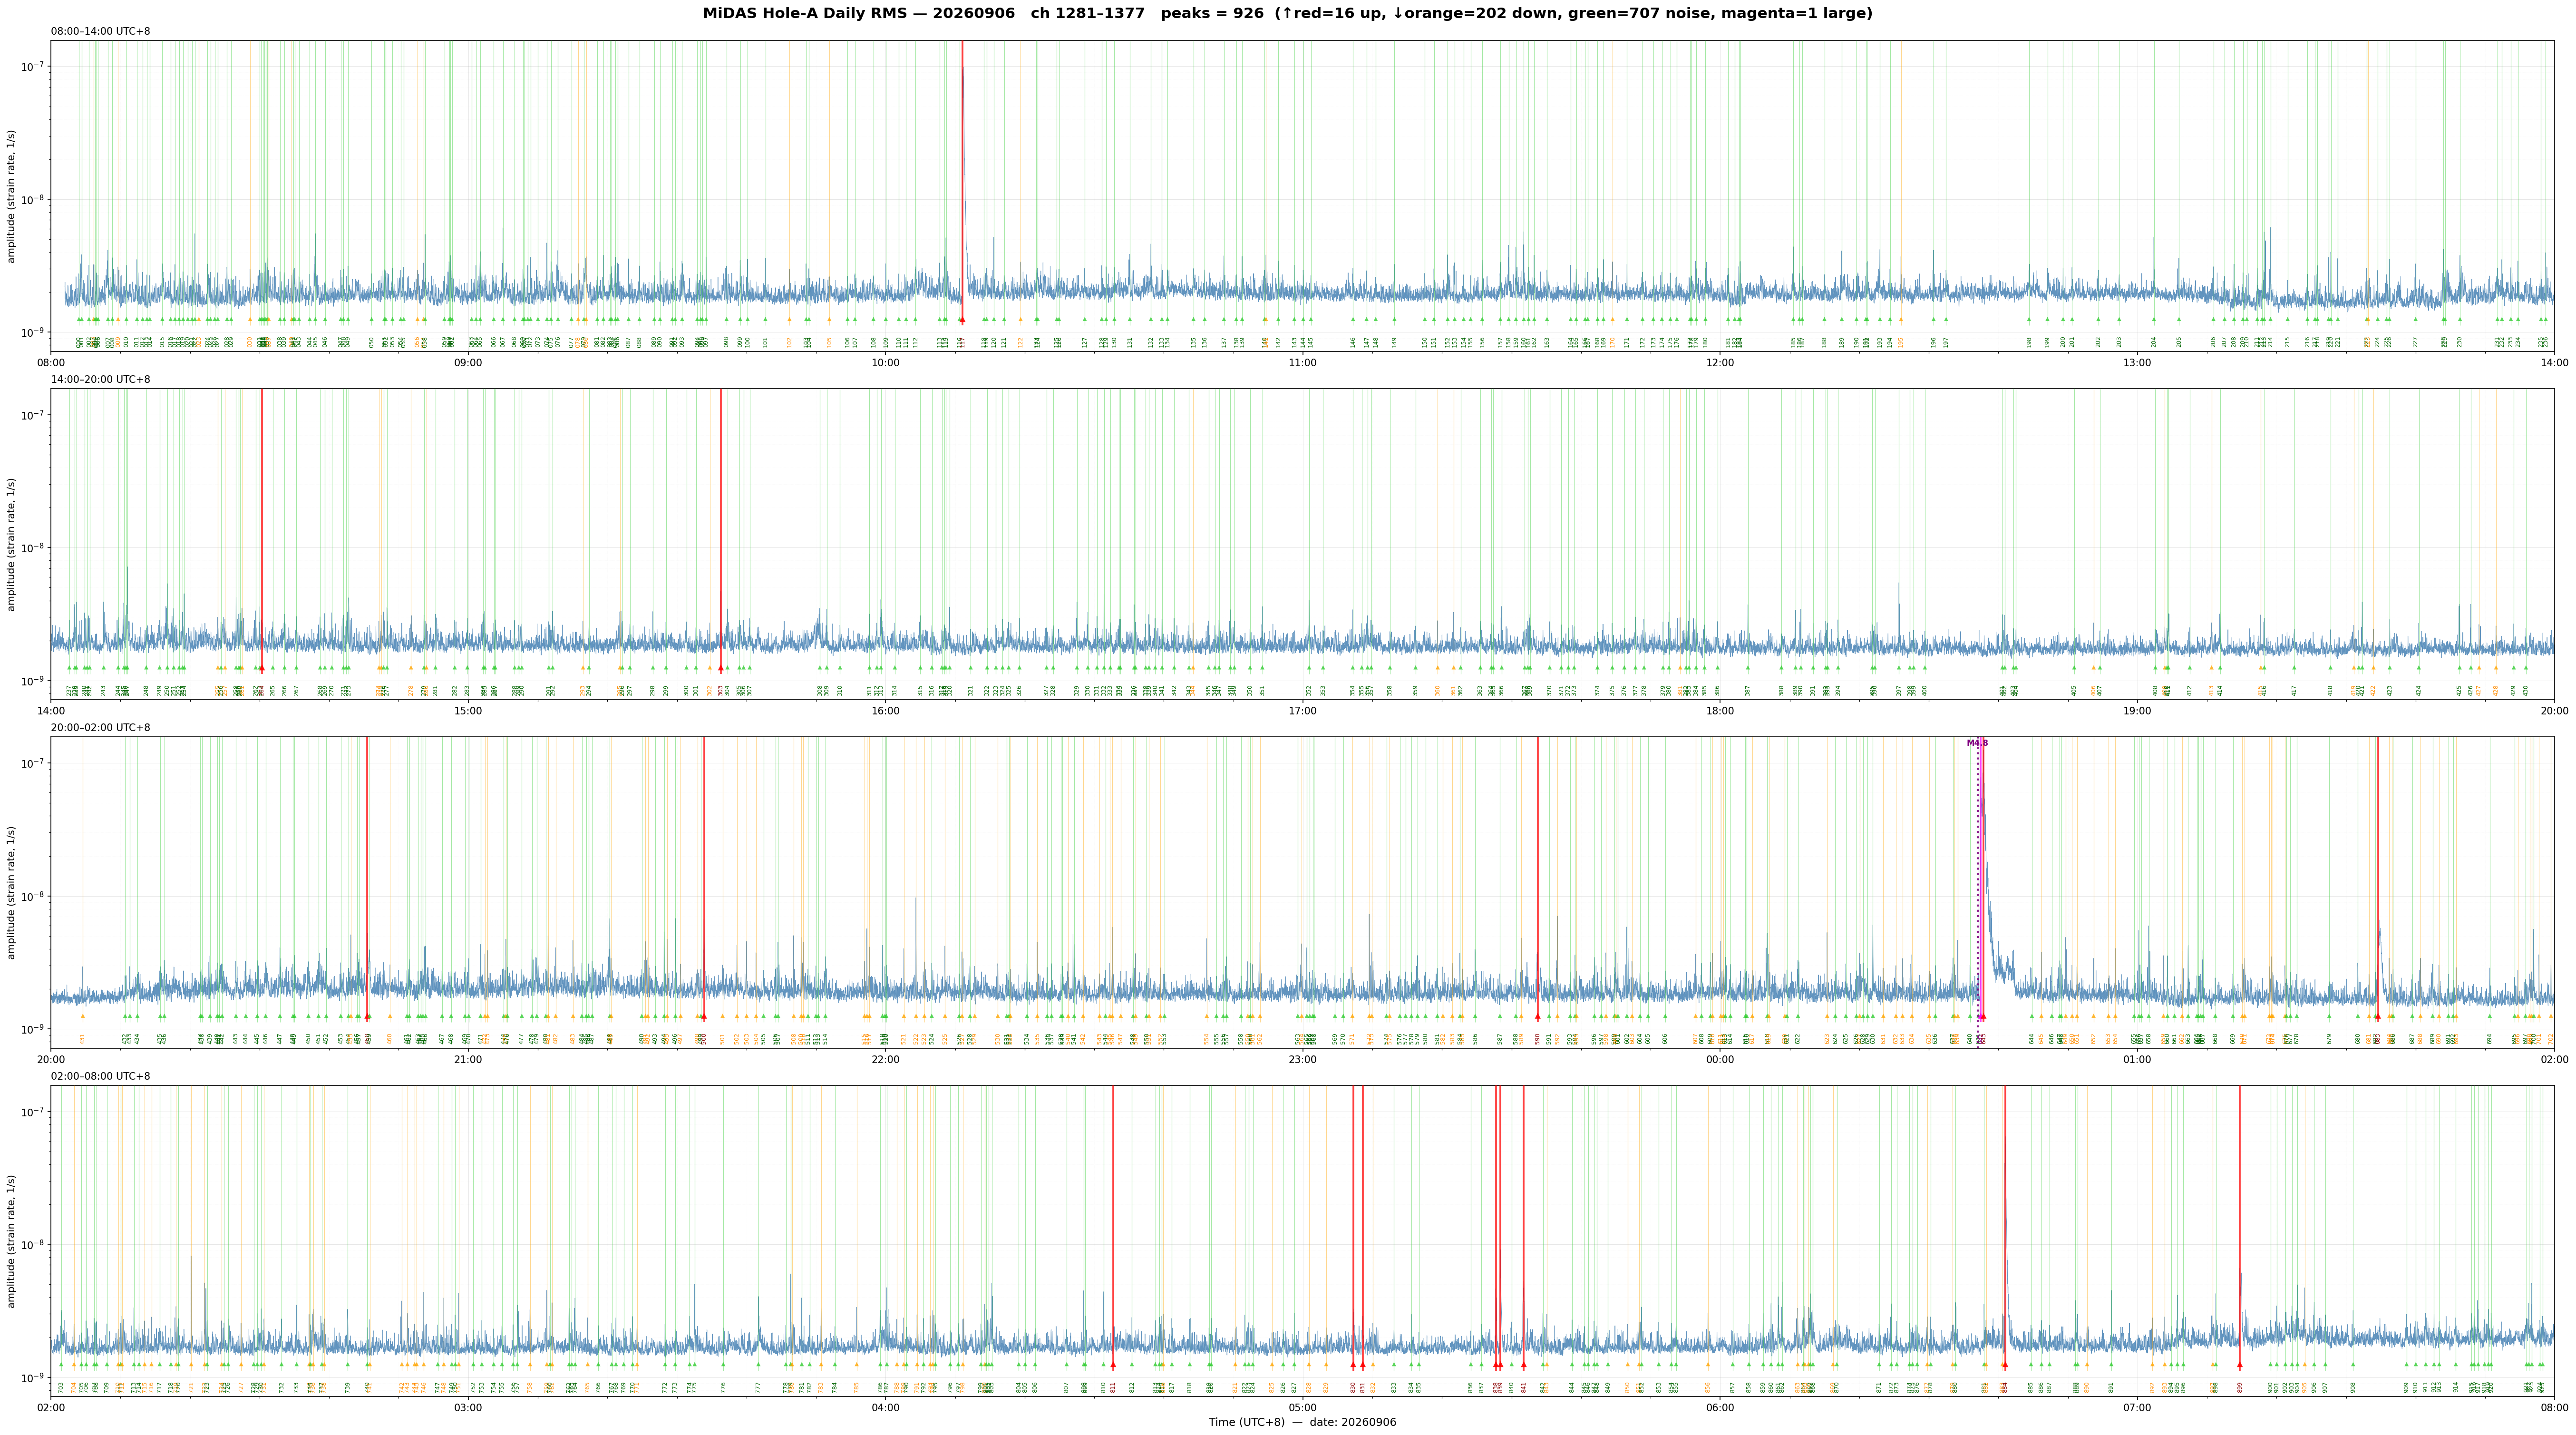Image resolution: width=2576 pixels, height=1435 pixels.
Task: Click the green peak number 131
Action: 1131,342
